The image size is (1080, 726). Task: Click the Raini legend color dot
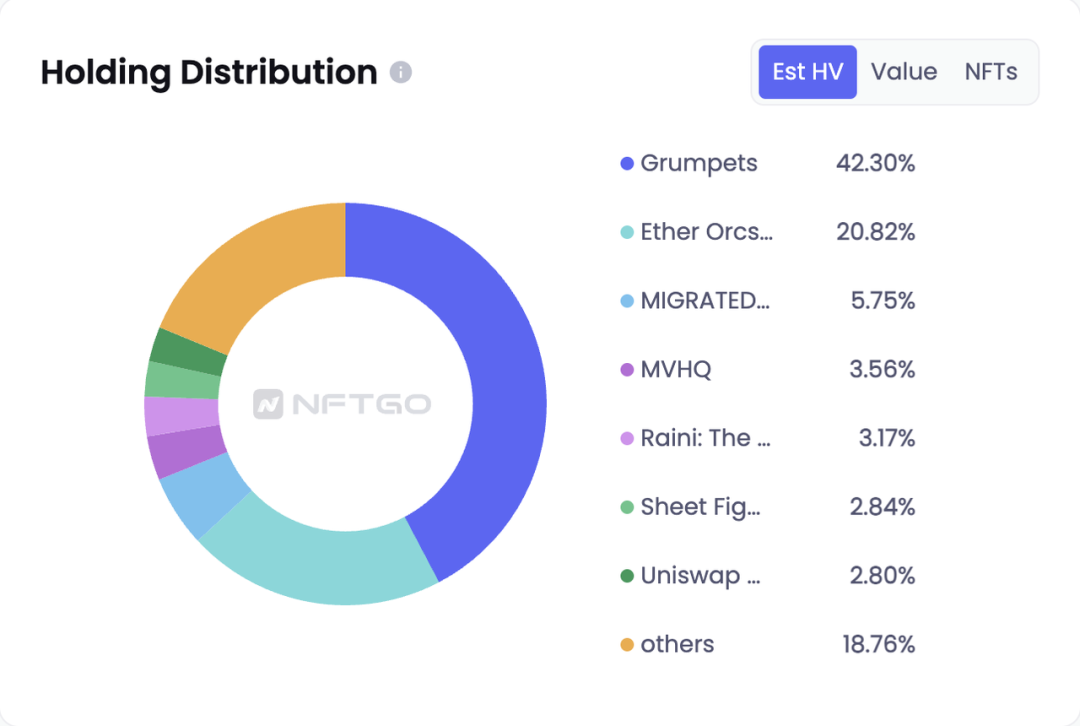627,438
